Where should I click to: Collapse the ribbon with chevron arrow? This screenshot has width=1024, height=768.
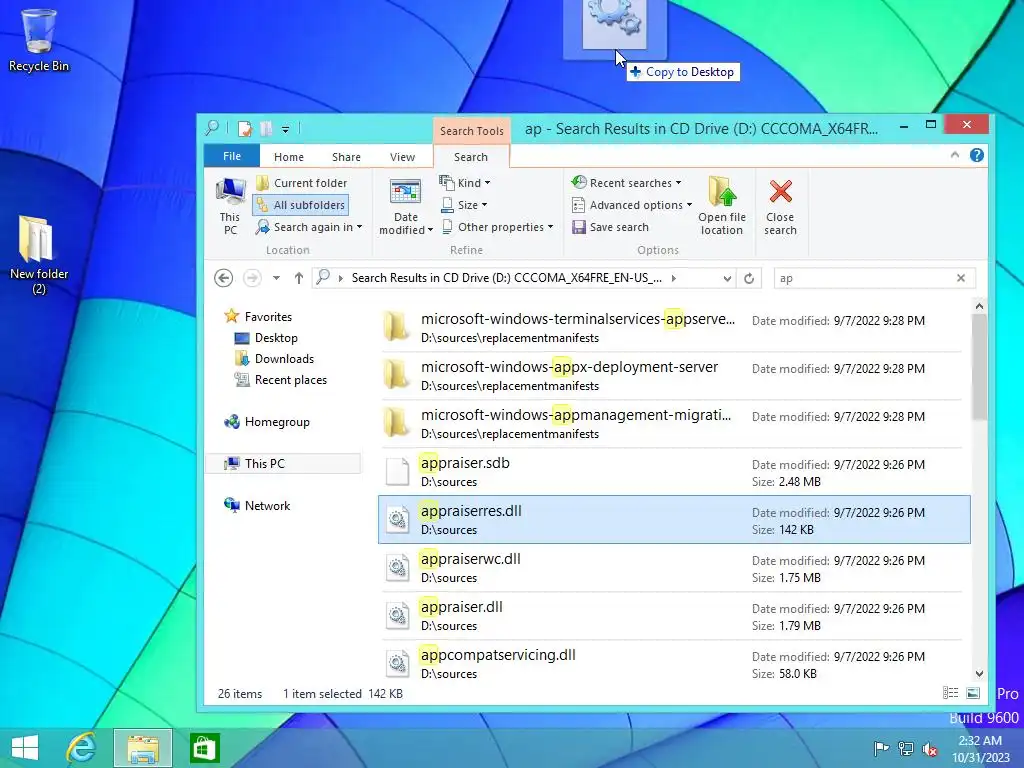955,155
